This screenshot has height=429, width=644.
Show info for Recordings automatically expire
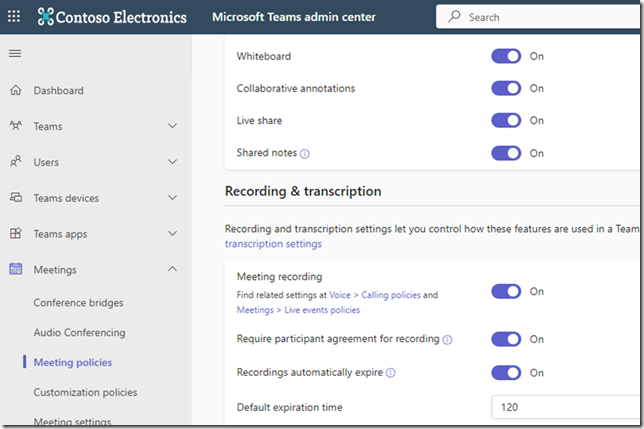(391, 373)
